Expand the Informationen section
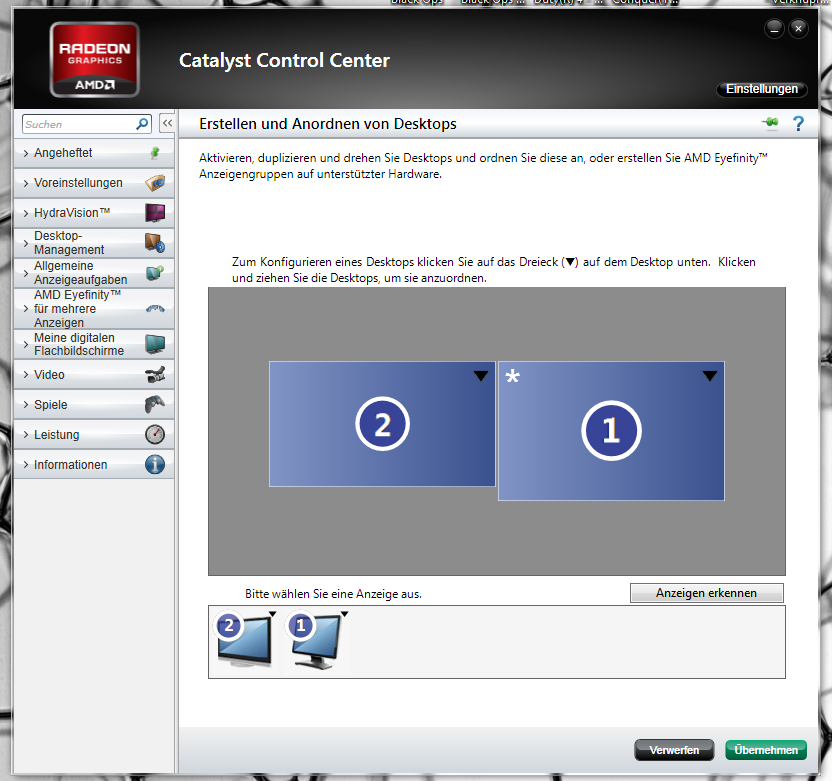The image size is (832, 781). [x=94, y=465]
